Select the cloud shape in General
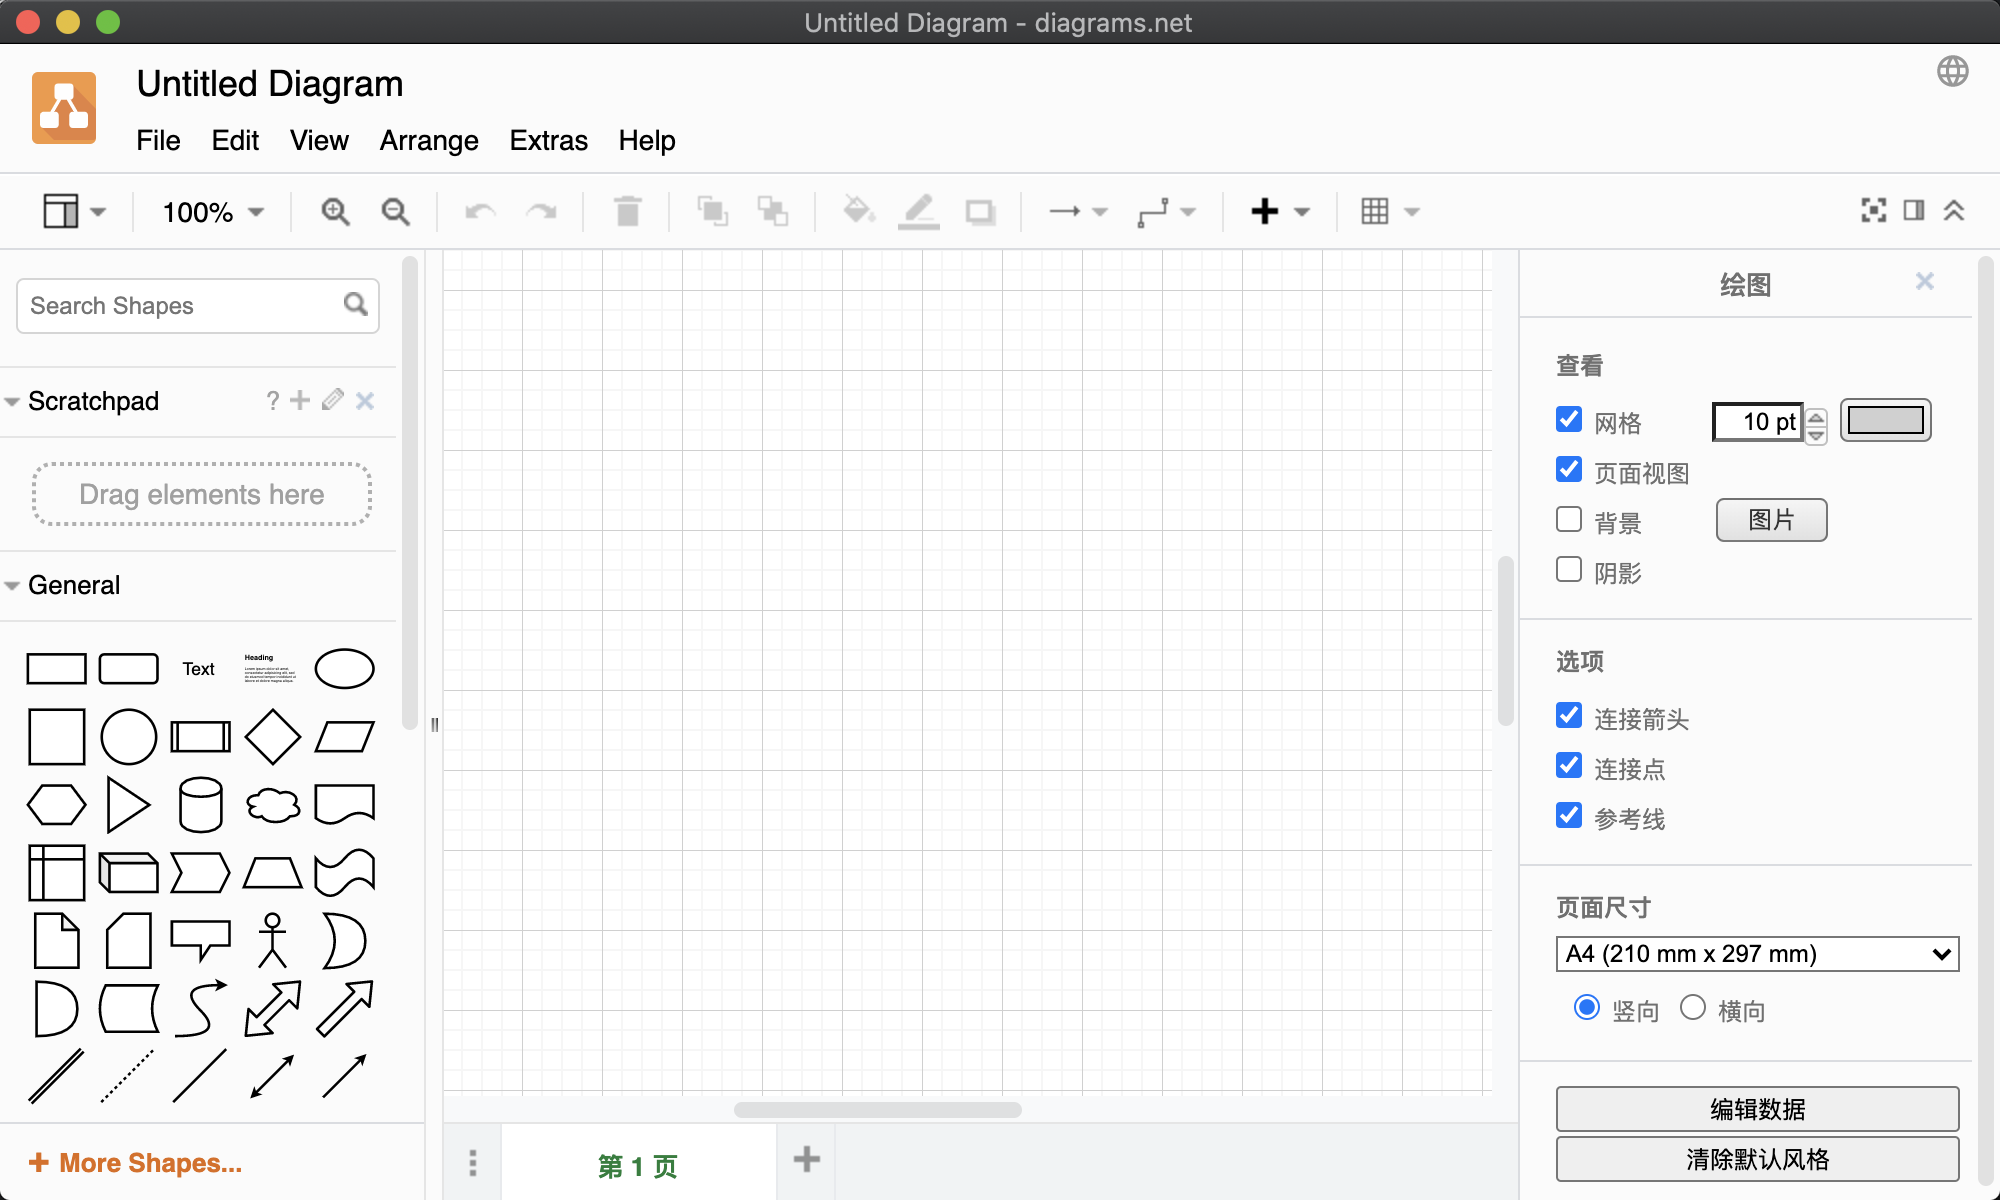 tap(272, 805)
